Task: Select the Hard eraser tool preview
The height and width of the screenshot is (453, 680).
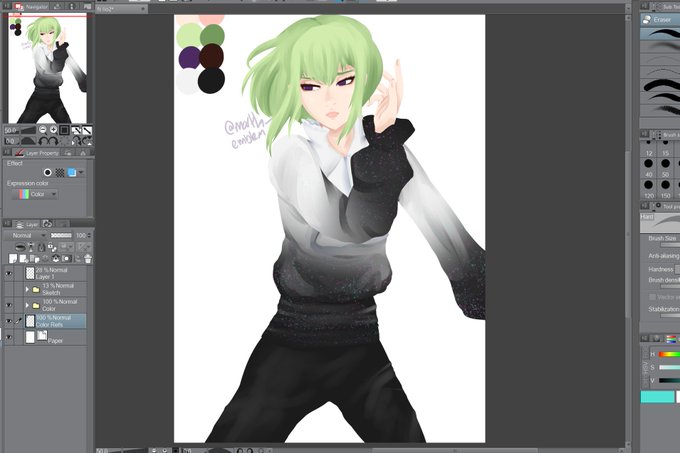Action: point(660,222)
